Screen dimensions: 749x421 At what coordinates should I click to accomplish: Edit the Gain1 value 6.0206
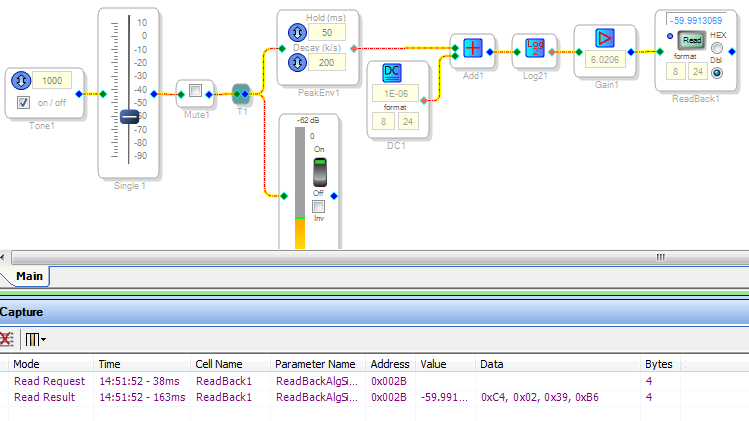605,59
